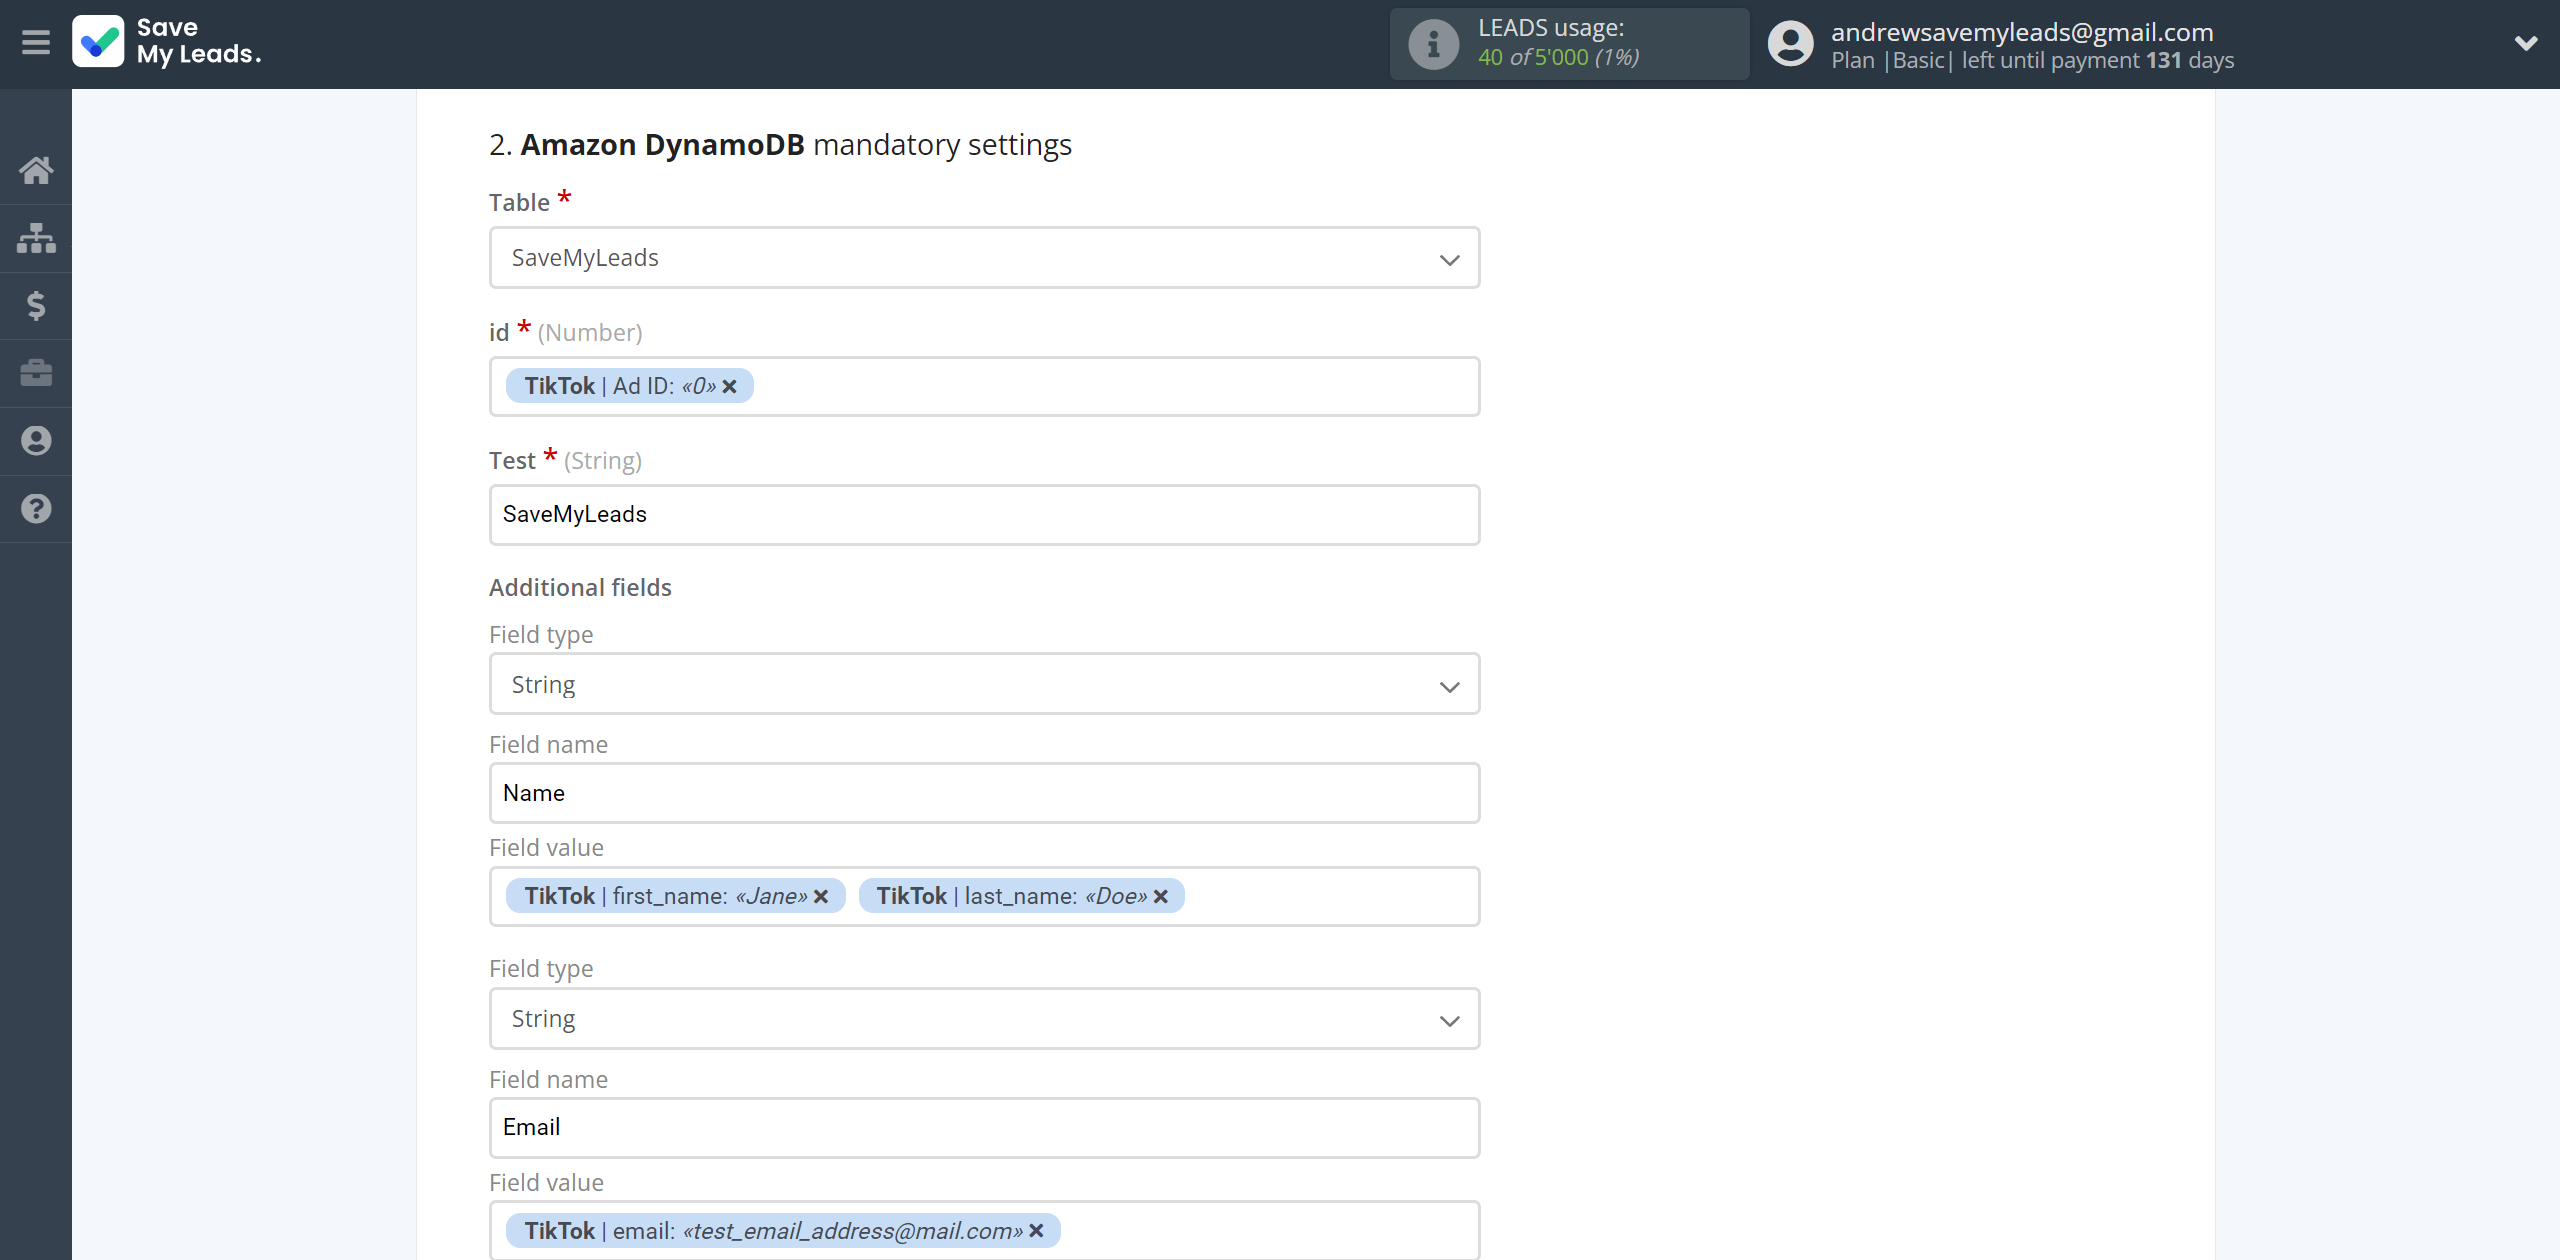Open billing dollar icon
The width and height of the screenshot is (2560, 1260).
(36, 305)
